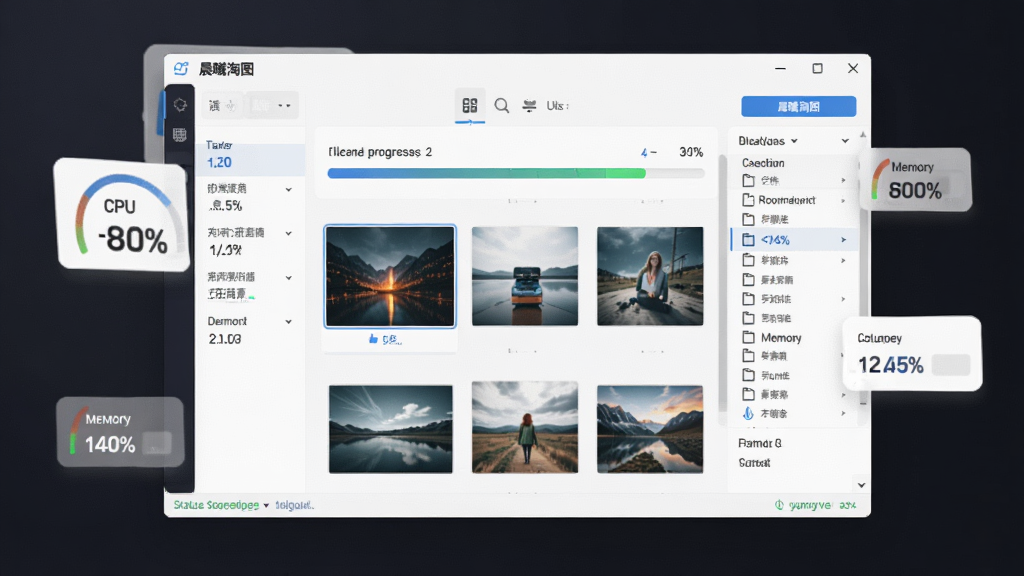Open the lake with cloud reflection thumbnail

[x=391, y=429]
